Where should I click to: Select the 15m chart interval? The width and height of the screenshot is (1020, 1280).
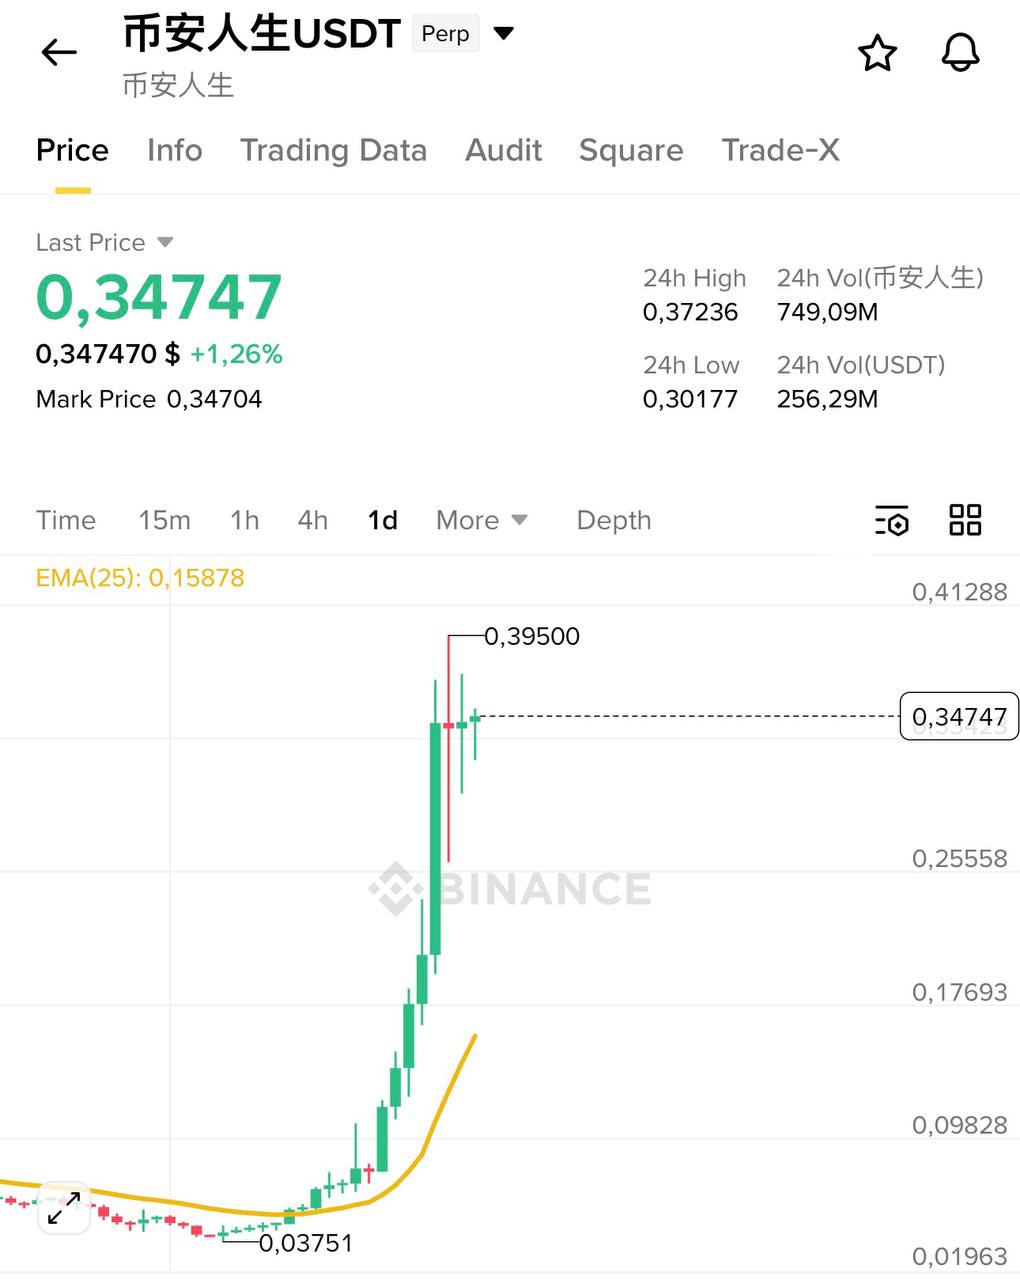tap(164, 520)
